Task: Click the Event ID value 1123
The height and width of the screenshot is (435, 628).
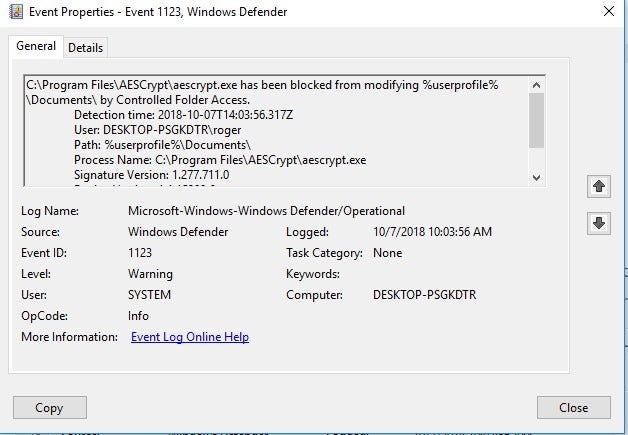Action: pyautogui.click(x=140, y=253)
